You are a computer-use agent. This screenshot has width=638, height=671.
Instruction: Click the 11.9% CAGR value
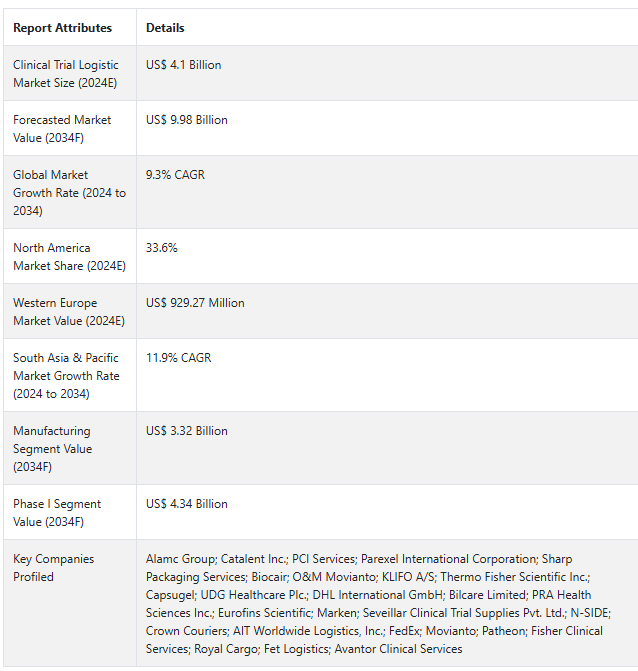pyautogui.click(x=178, y=358)
